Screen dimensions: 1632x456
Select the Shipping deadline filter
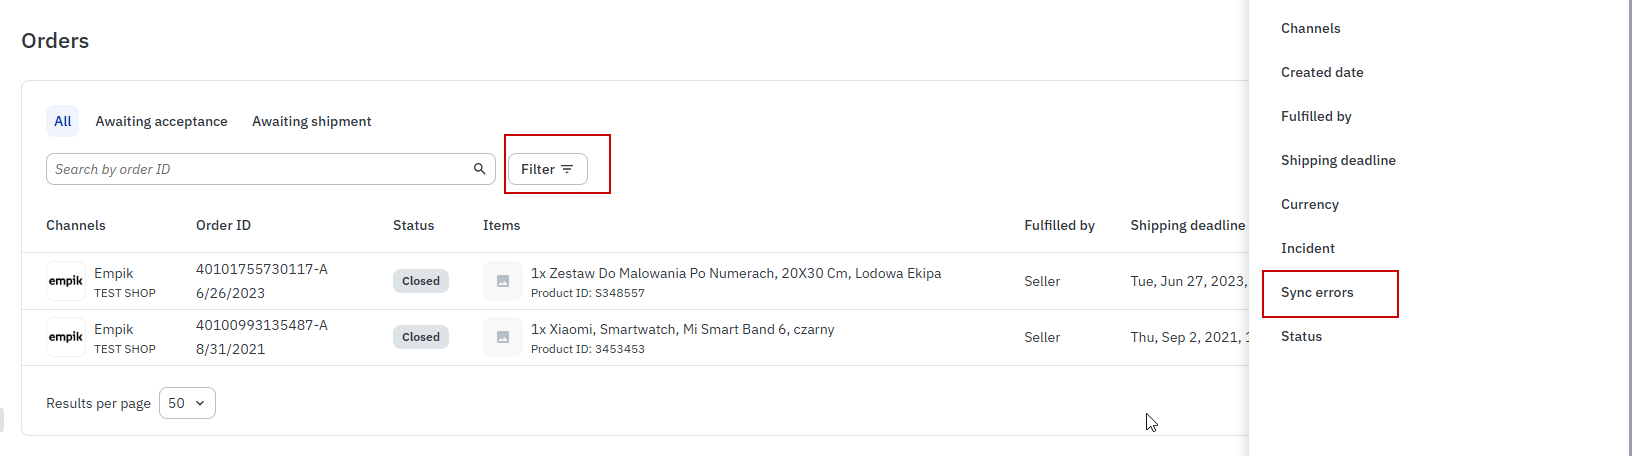1338,160
